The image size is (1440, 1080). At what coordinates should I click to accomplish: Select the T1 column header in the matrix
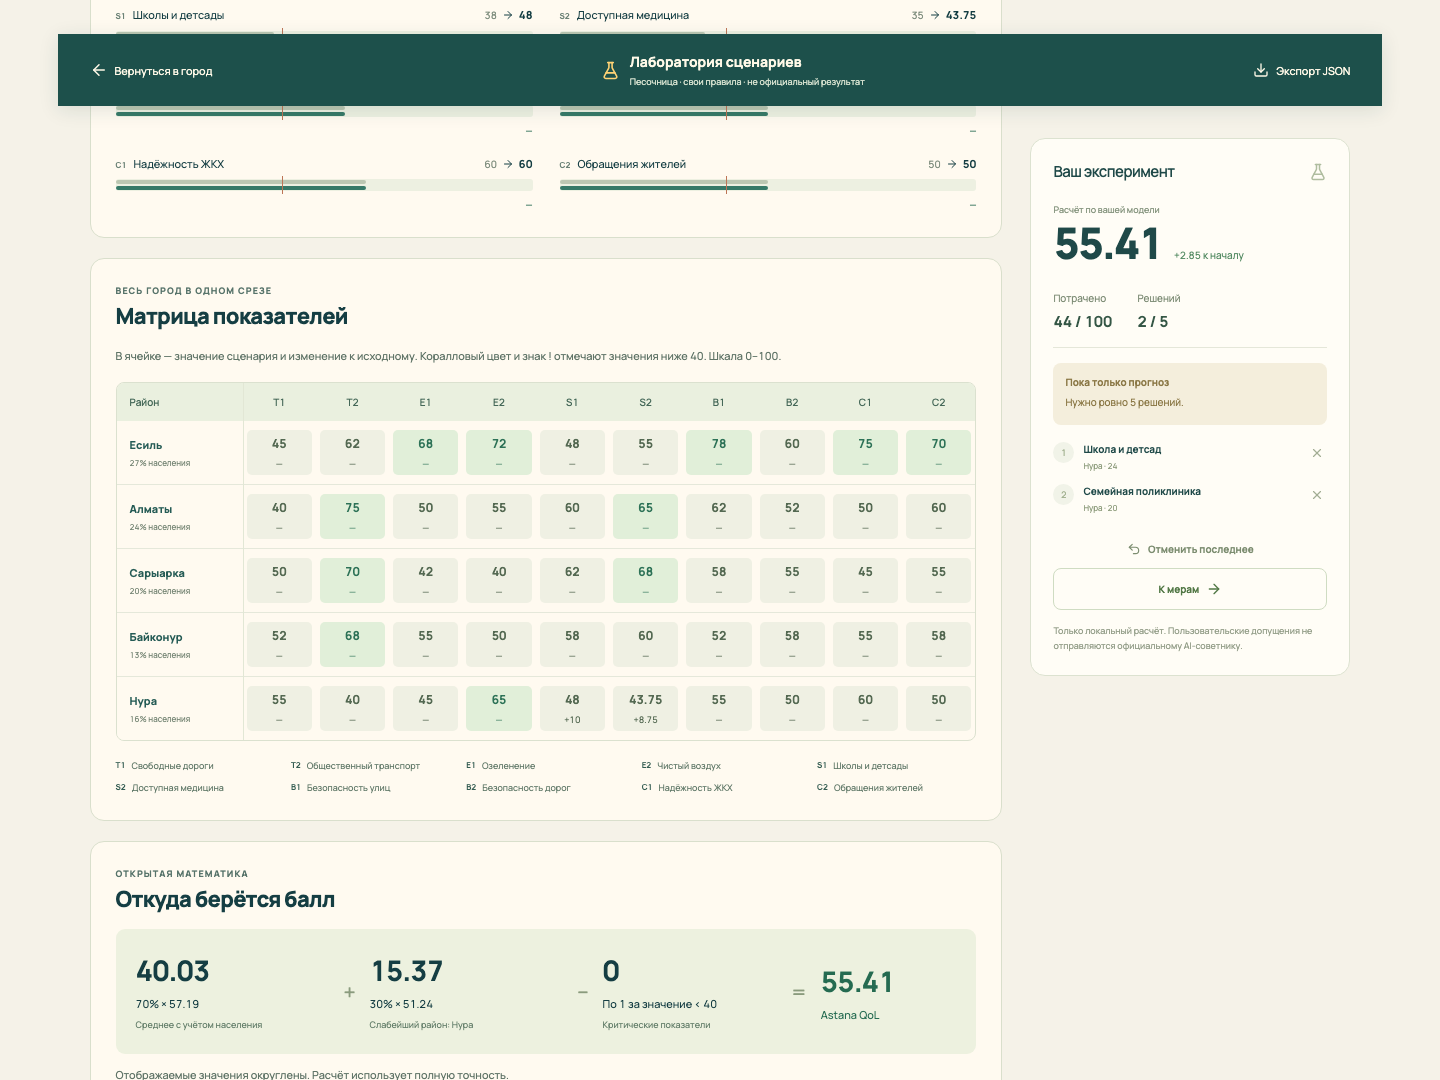tap(279, 402)
